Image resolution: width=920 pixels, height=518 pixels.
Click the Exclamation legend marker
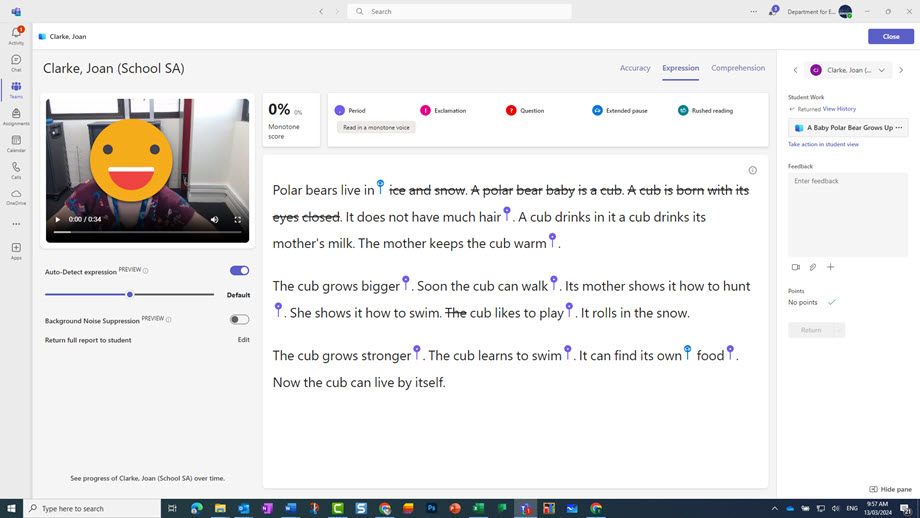point(425,110)
